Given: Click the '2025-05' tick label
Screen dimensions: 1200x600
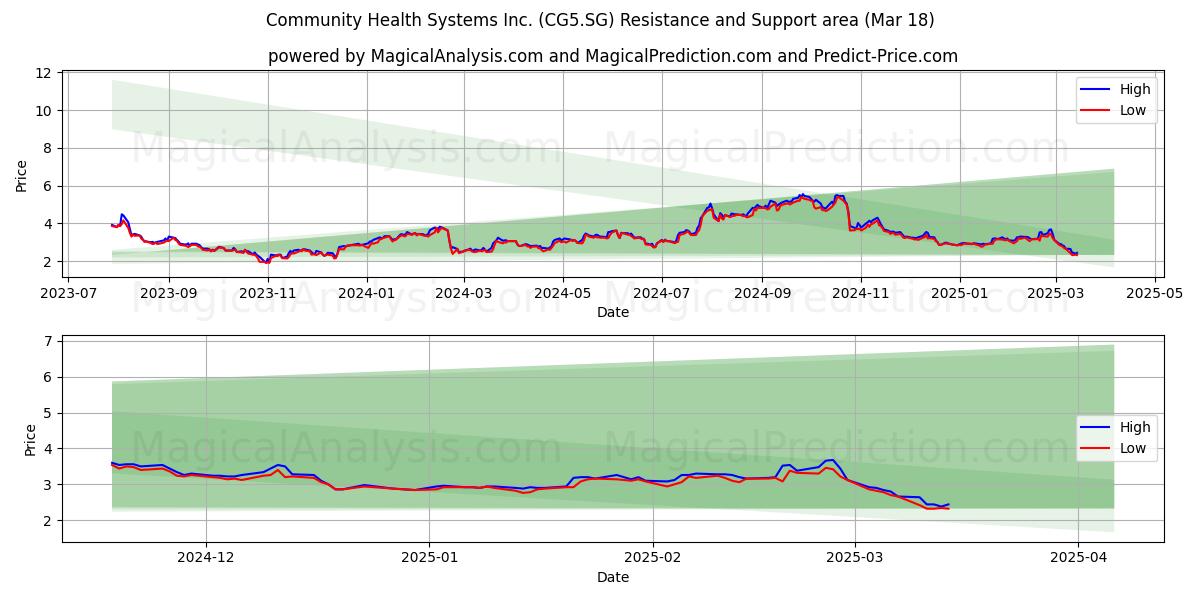Looking at the screenshot, I should coord(1154,294).
